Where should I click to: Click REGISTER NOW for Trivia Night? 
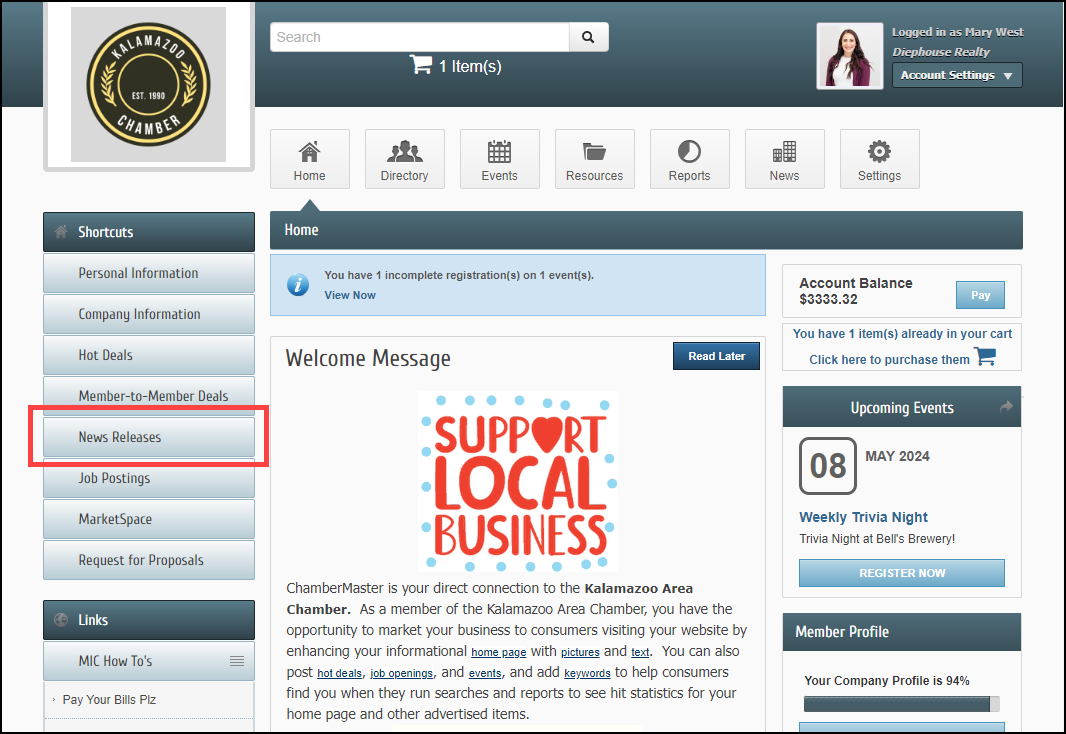point(902,573)
